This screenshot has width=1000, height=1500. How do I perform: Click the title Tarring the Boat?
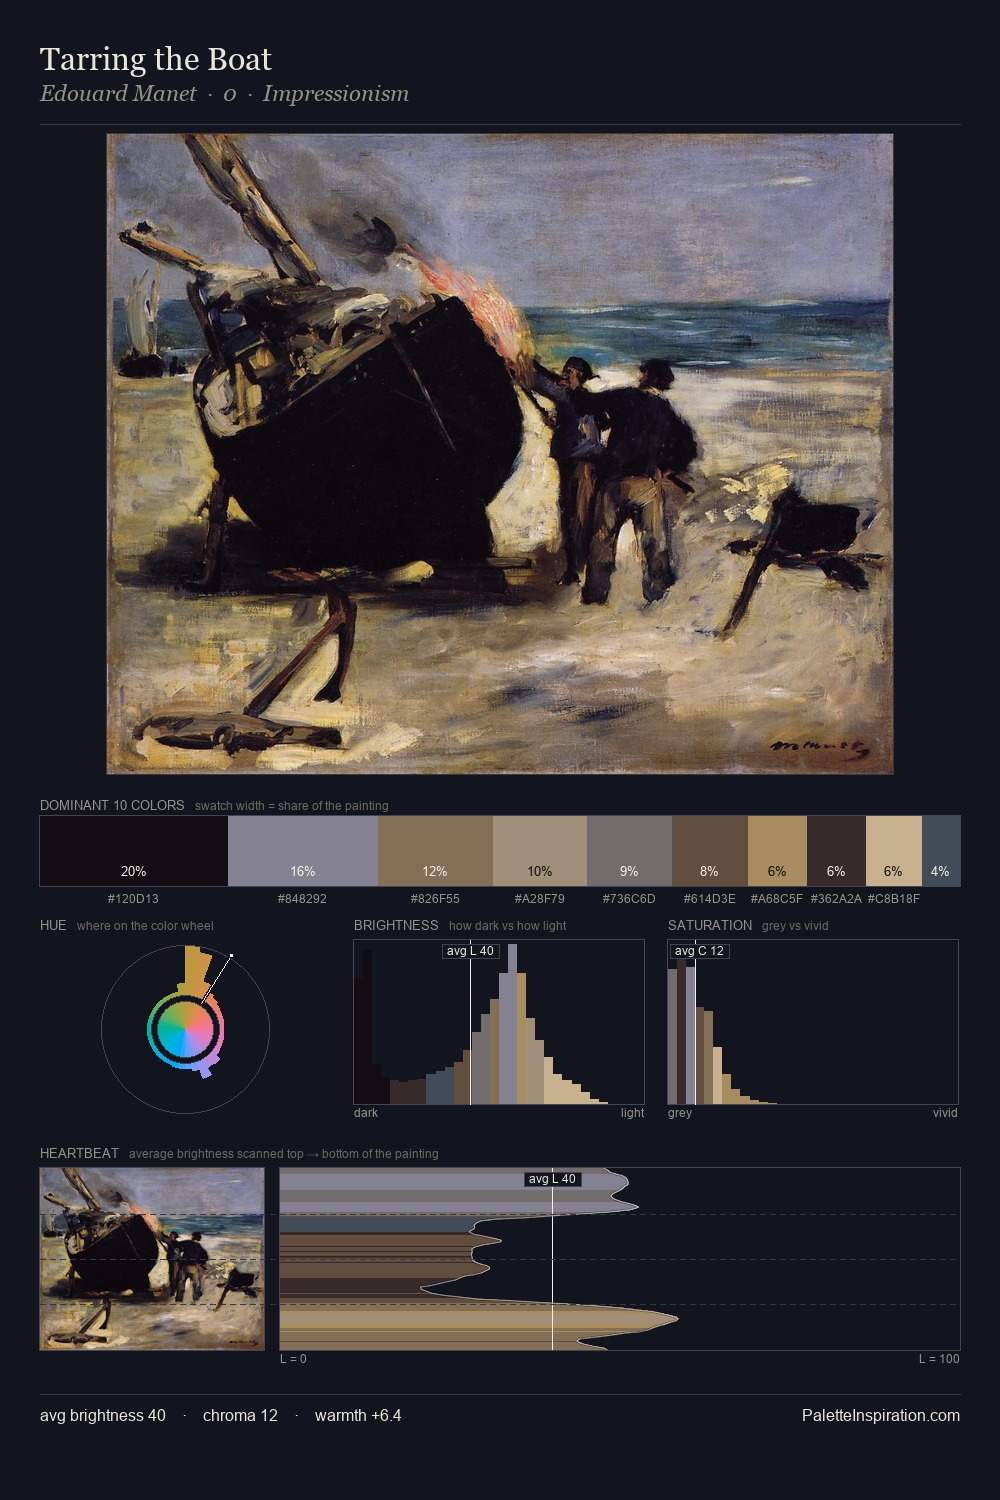pos(156,60)
